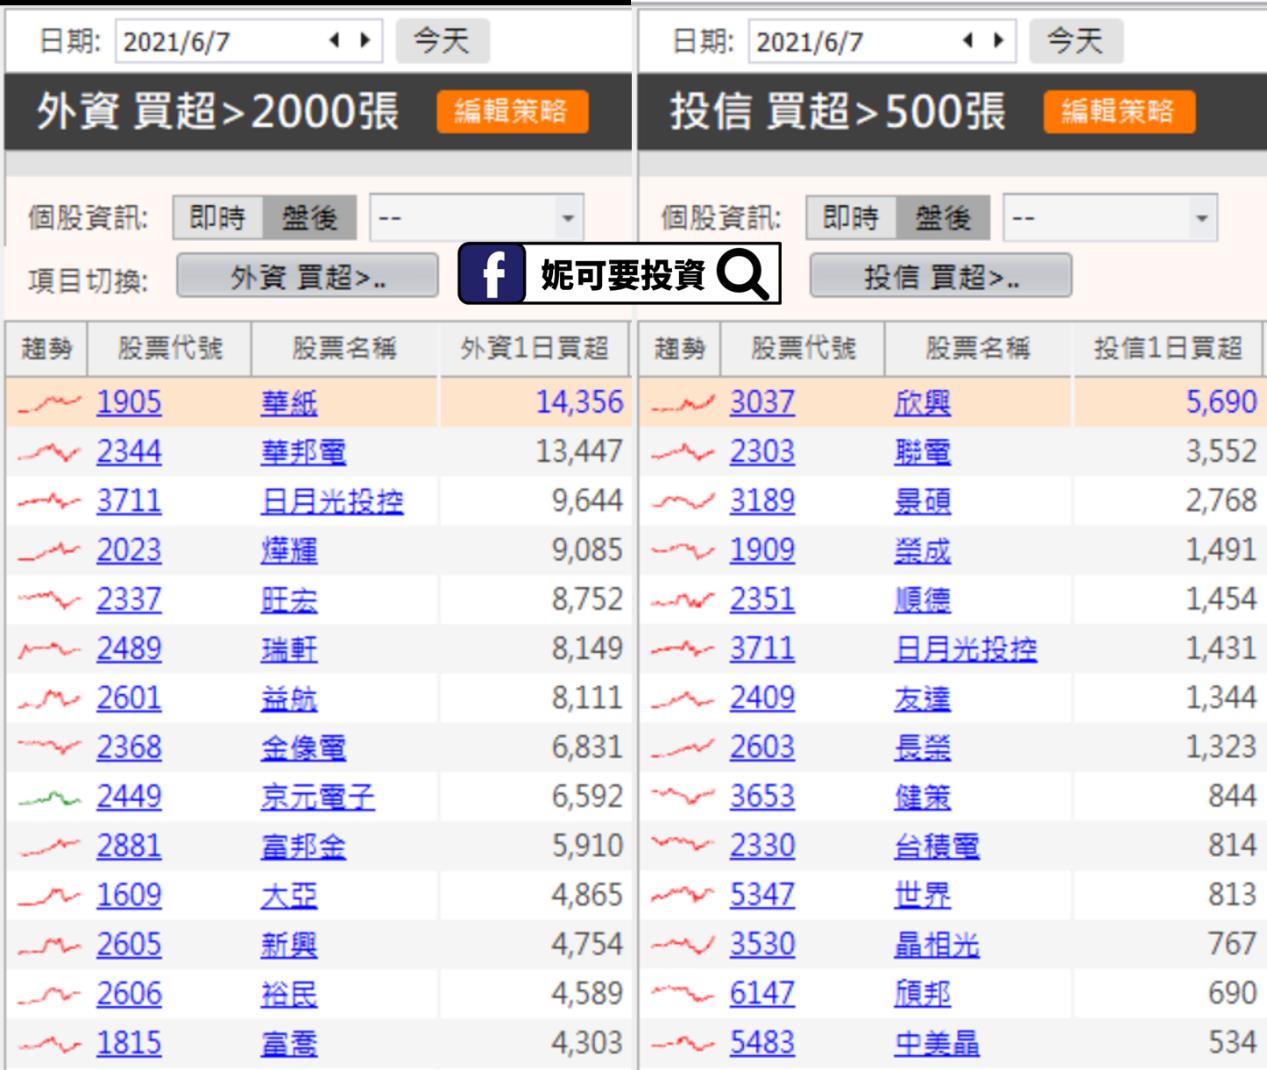Open stock code 1905 link
Viewport: 1267px width, 1070px height.
tap(129, 402)
